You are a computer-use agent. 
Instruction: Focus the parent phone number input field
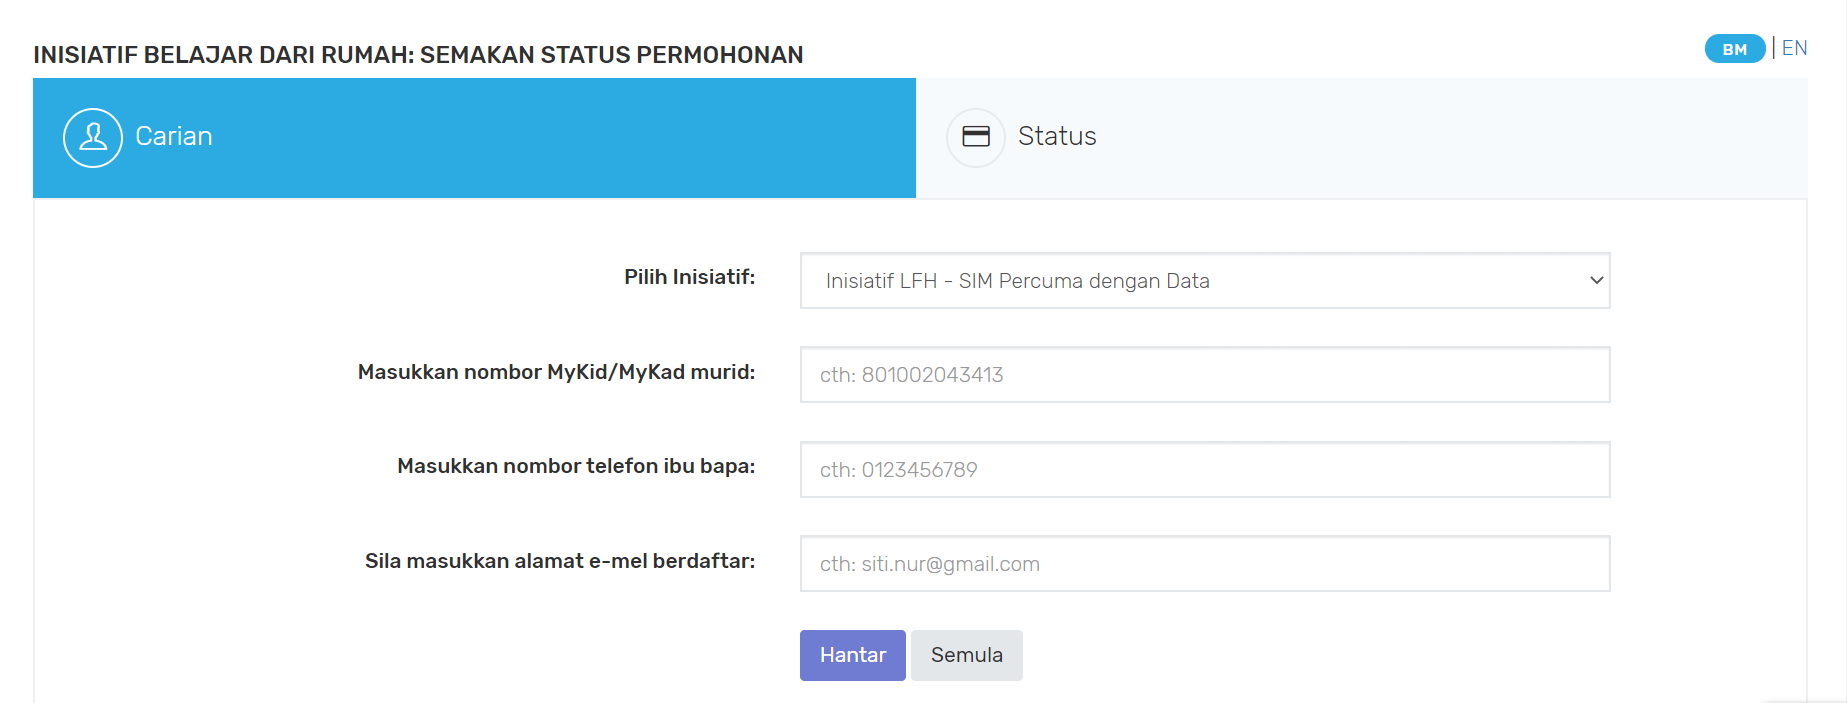click(x=1205, y=470)
